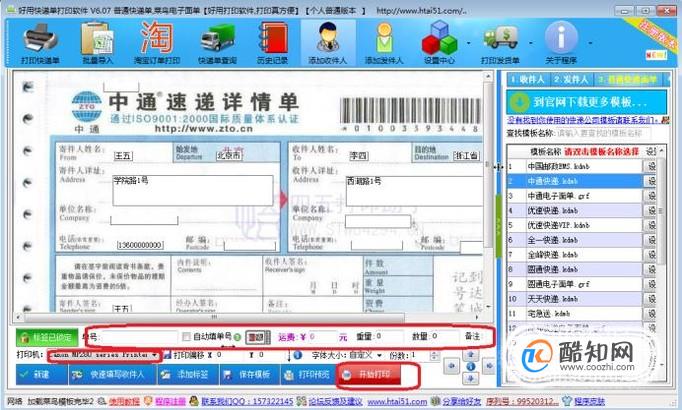
Task: Select template 圆通快递.kdnb
Action: coord(575,270)
